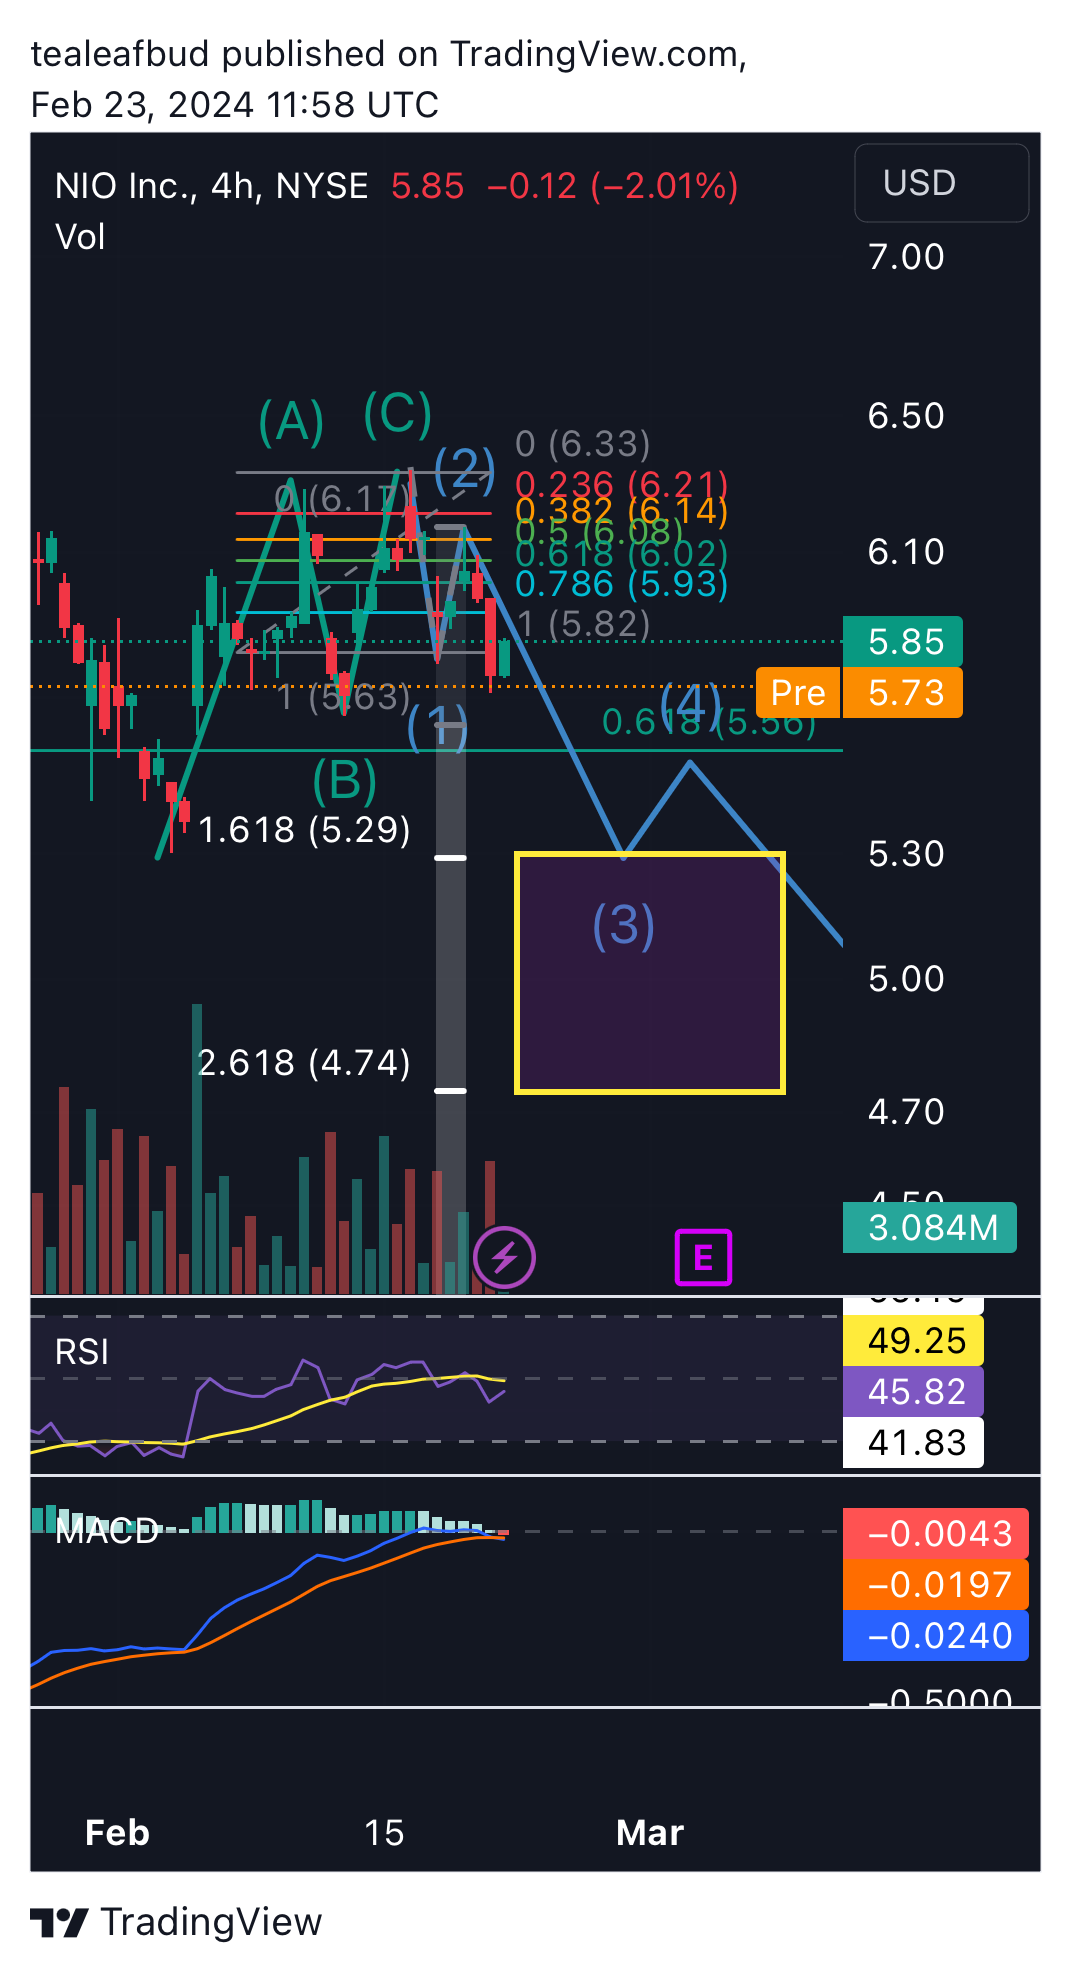Viewport: 1071px width, 1977px height.
Task: Click the 5.85 current price label
Action: [x=903, y=641]
